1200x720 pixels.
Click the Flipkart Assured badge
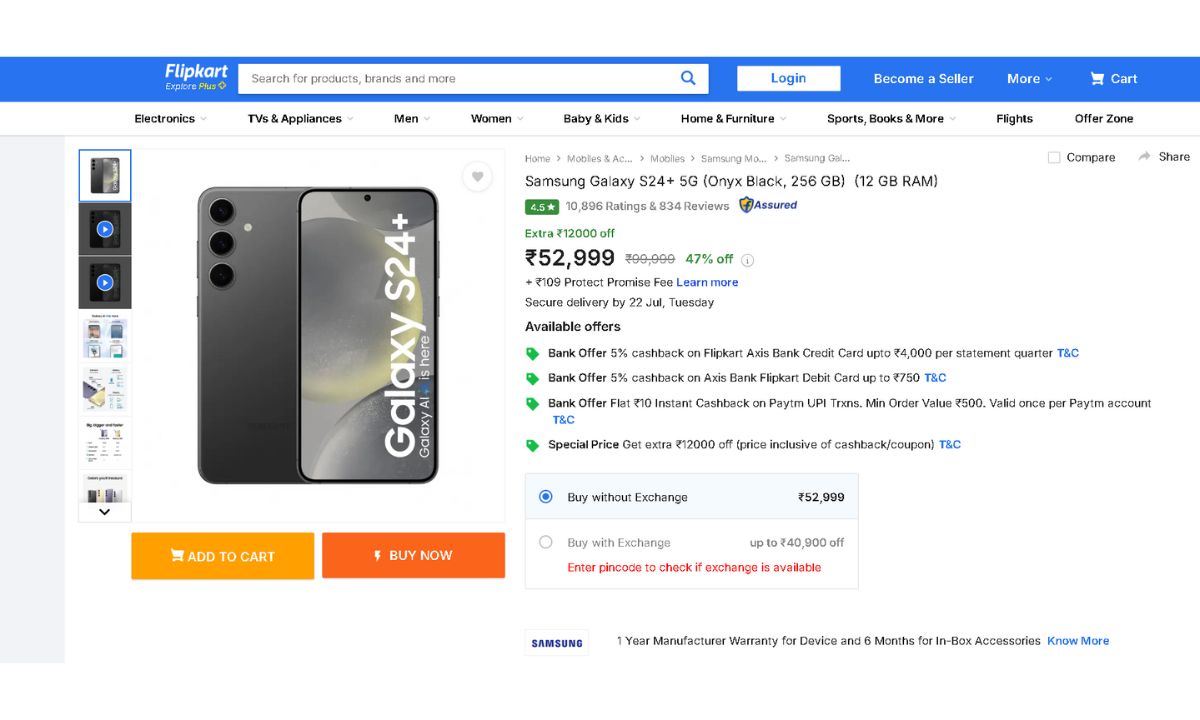768,205
